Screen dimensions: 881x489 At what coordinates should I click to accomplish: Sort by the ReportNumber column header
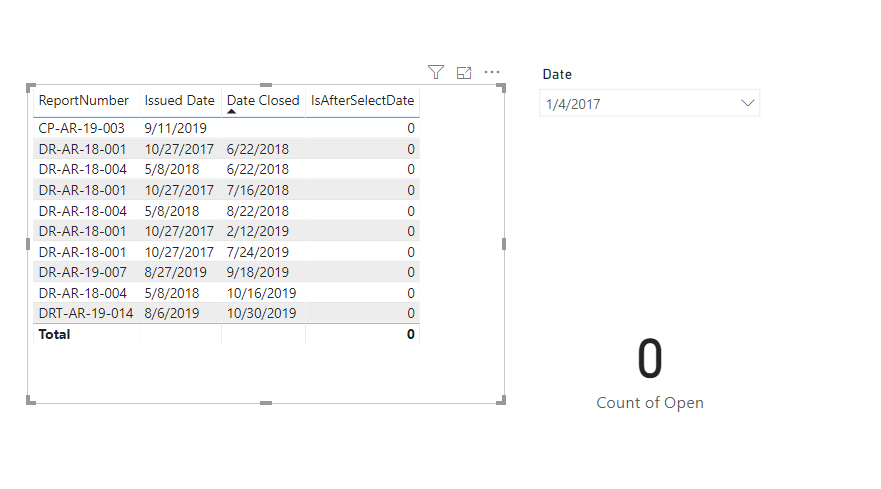click(83, 100)
